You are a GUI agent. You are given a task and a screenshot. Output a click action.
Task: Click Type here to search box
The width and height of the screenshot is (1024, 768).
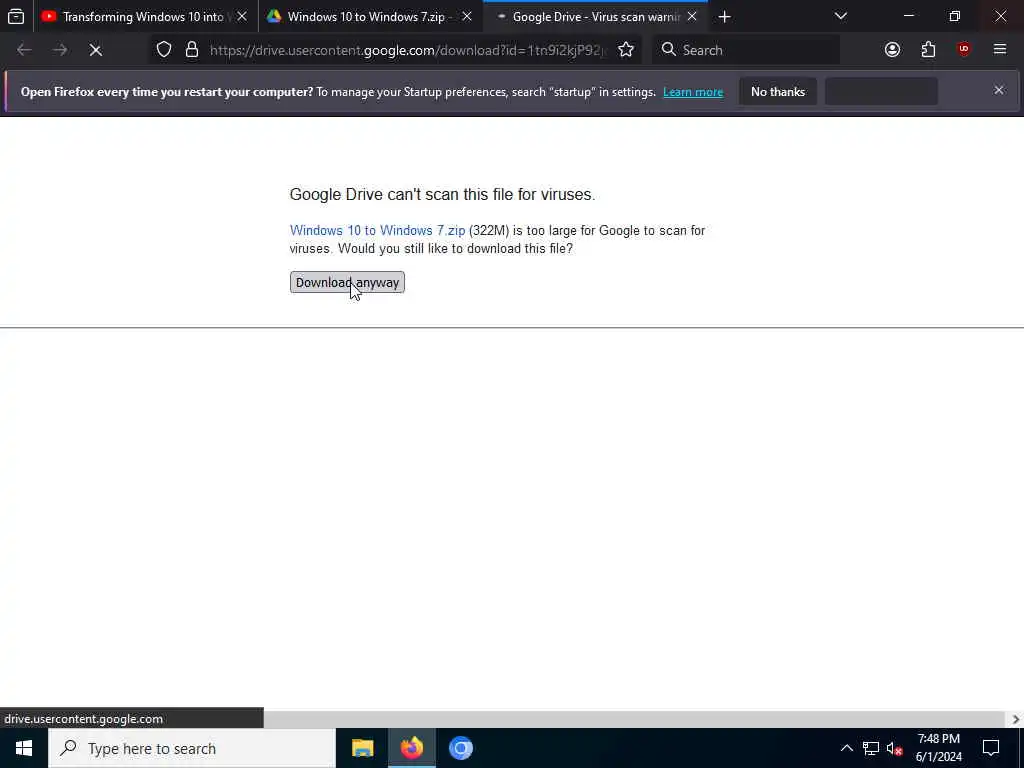[x=192, y=748]
